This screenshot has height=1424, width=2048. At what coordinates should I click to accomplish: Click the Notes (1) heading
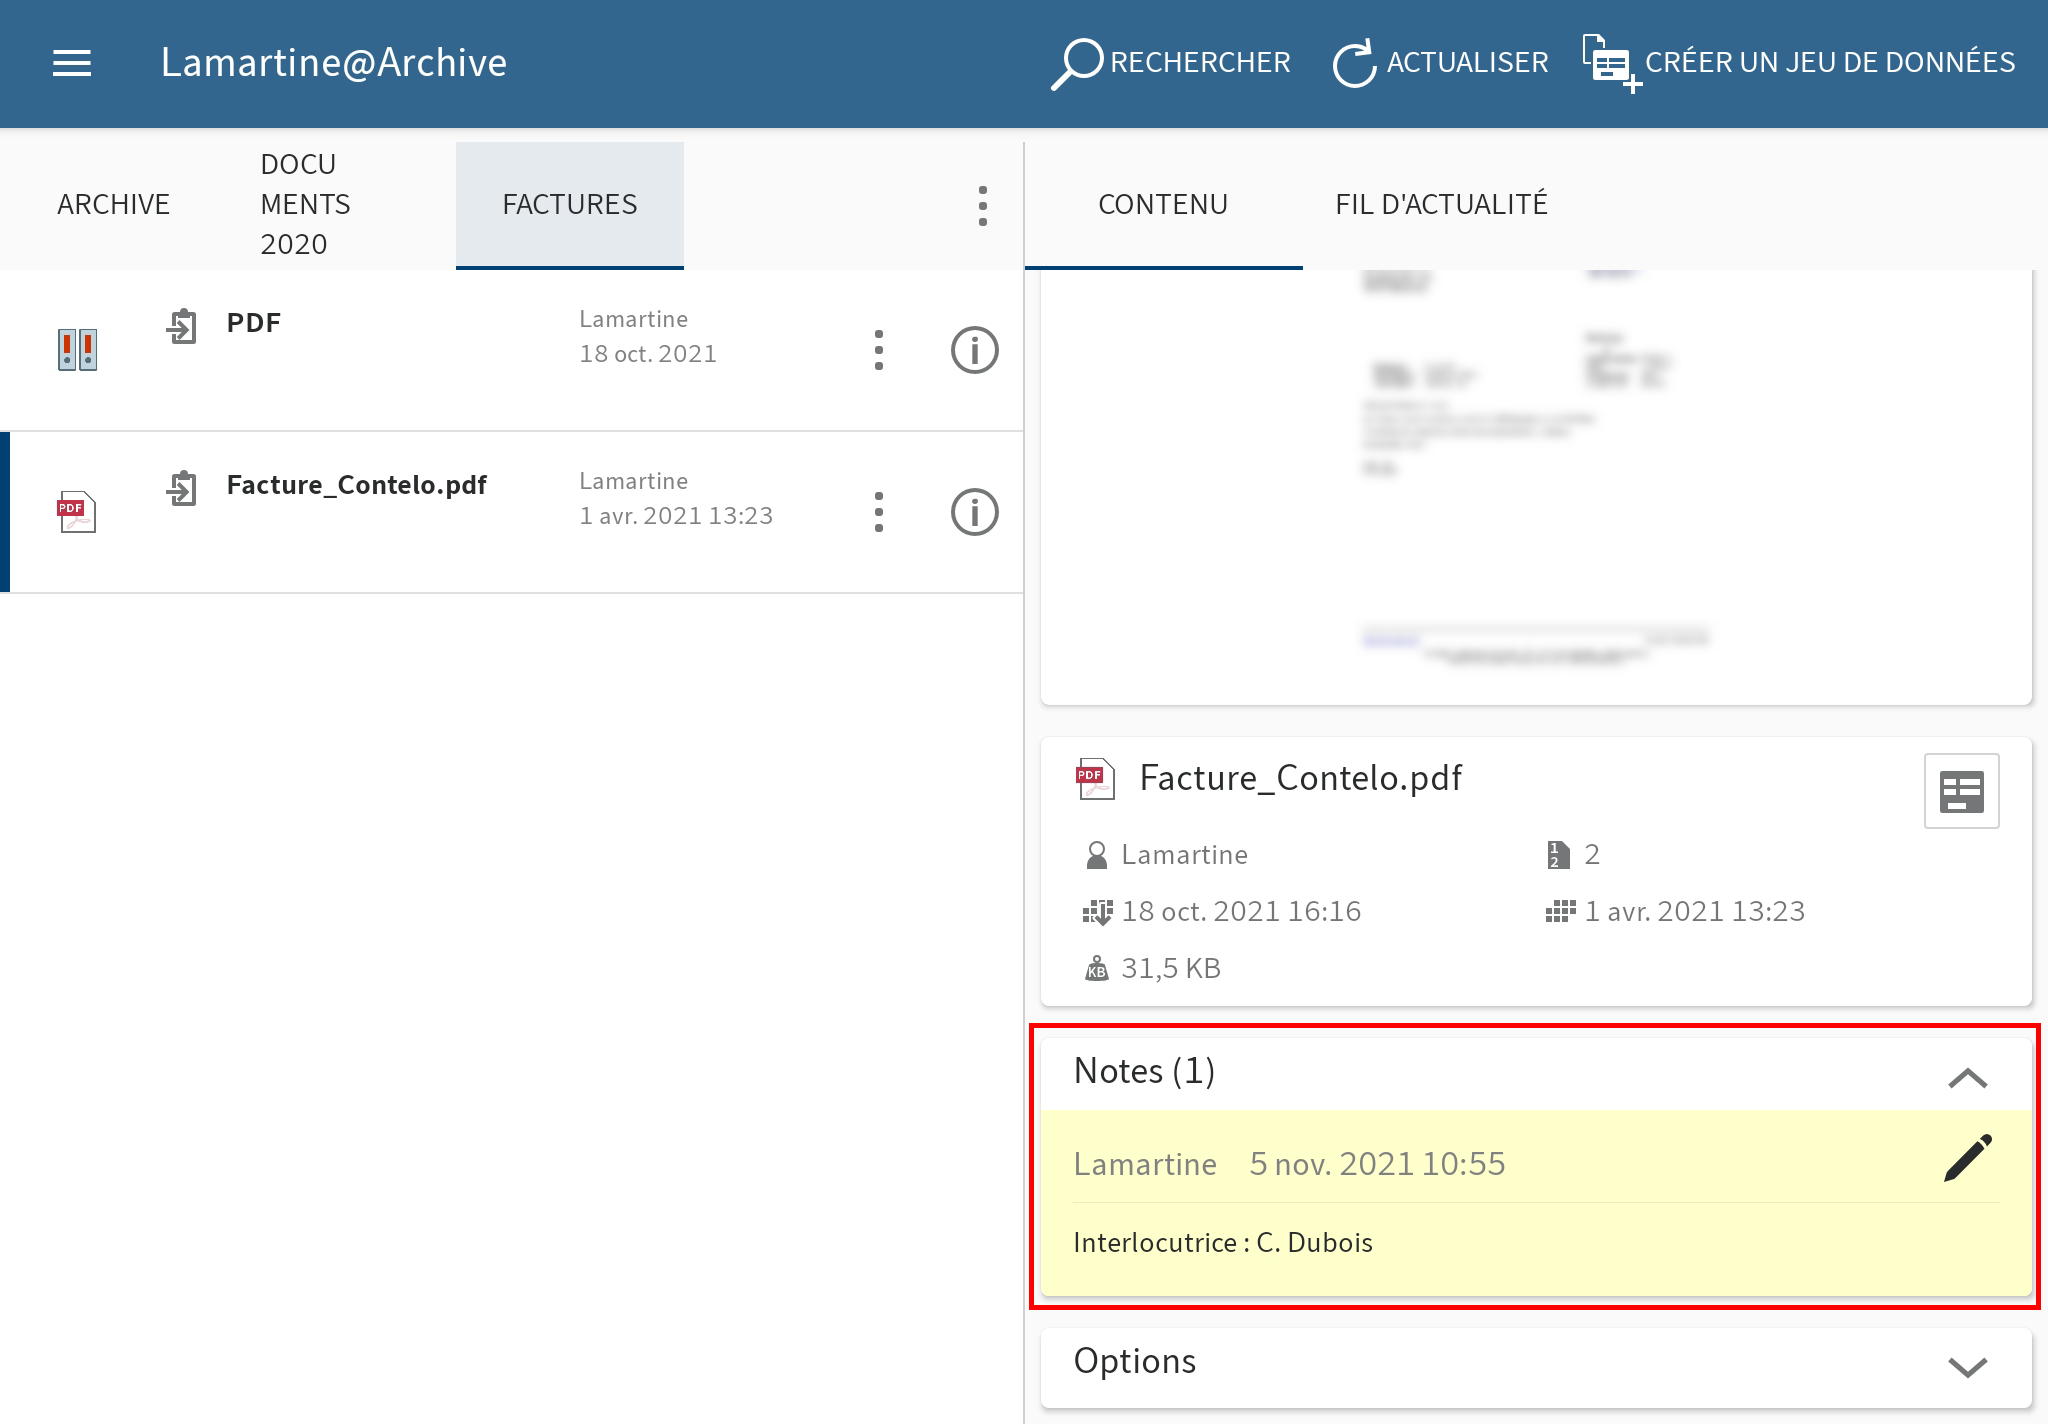pos(1144,1072)
